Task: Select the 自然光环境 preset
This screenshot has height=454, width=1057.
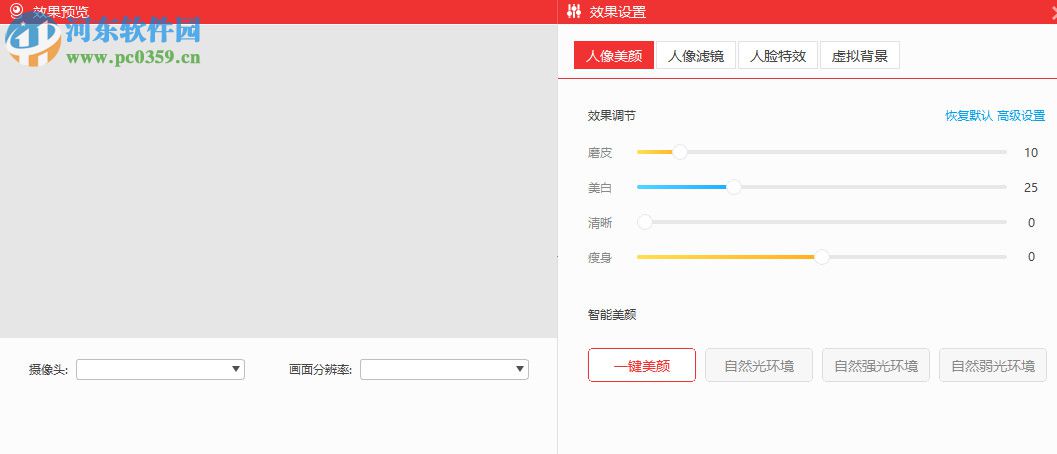Action: (759, 366)
